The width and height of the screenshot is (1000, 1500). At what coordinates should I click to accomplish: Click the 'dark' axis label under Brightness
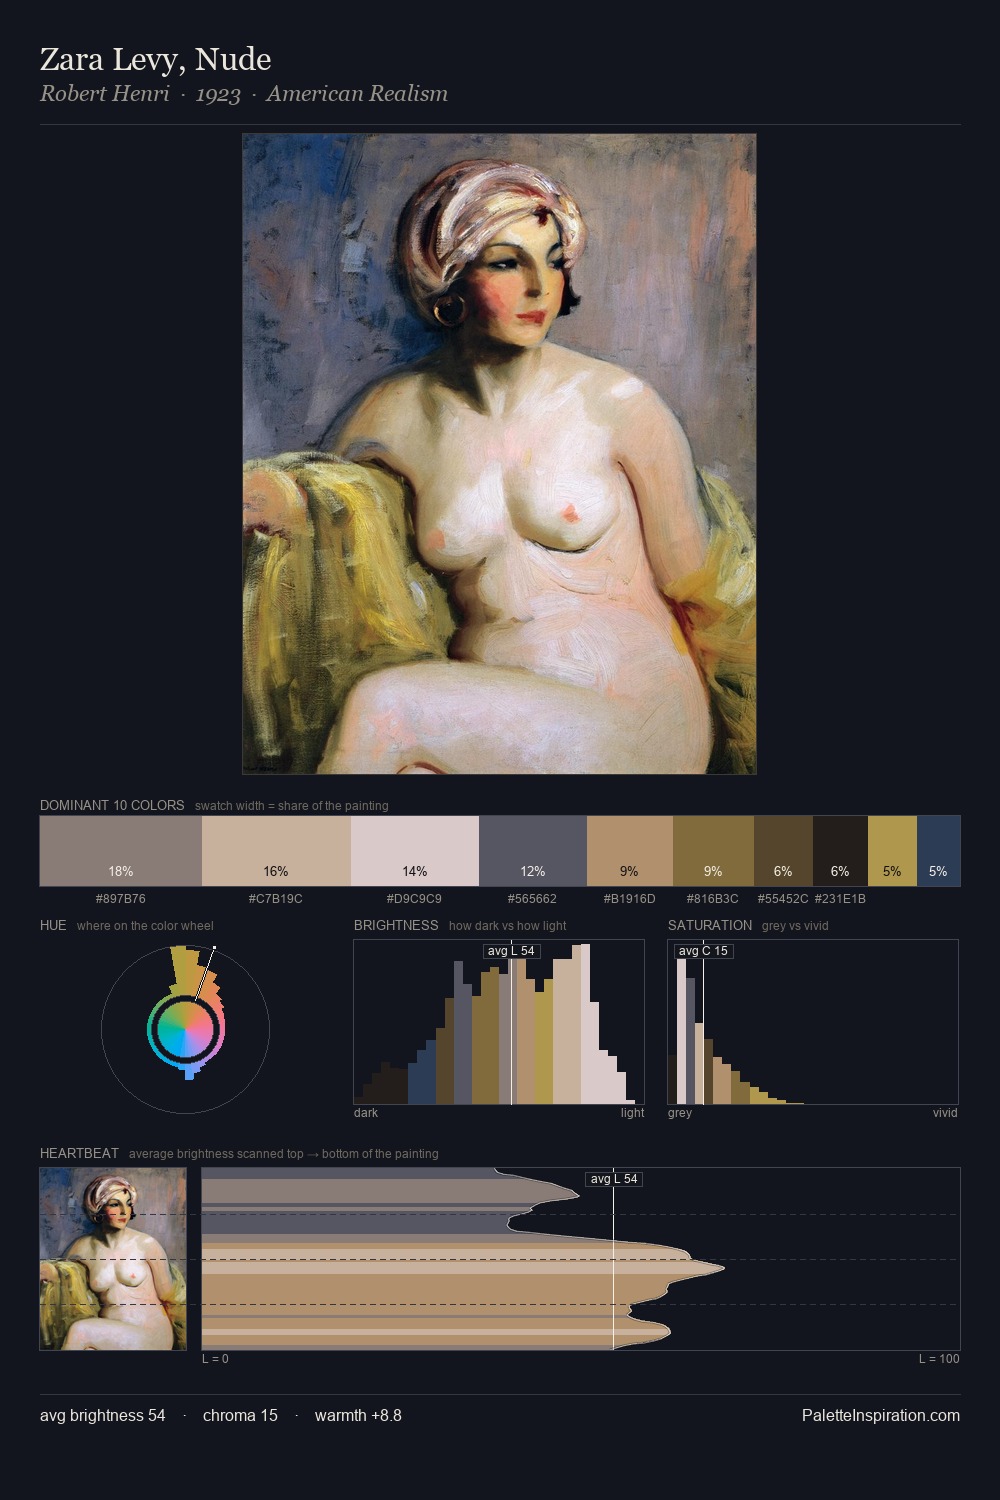coord(366,1112)
